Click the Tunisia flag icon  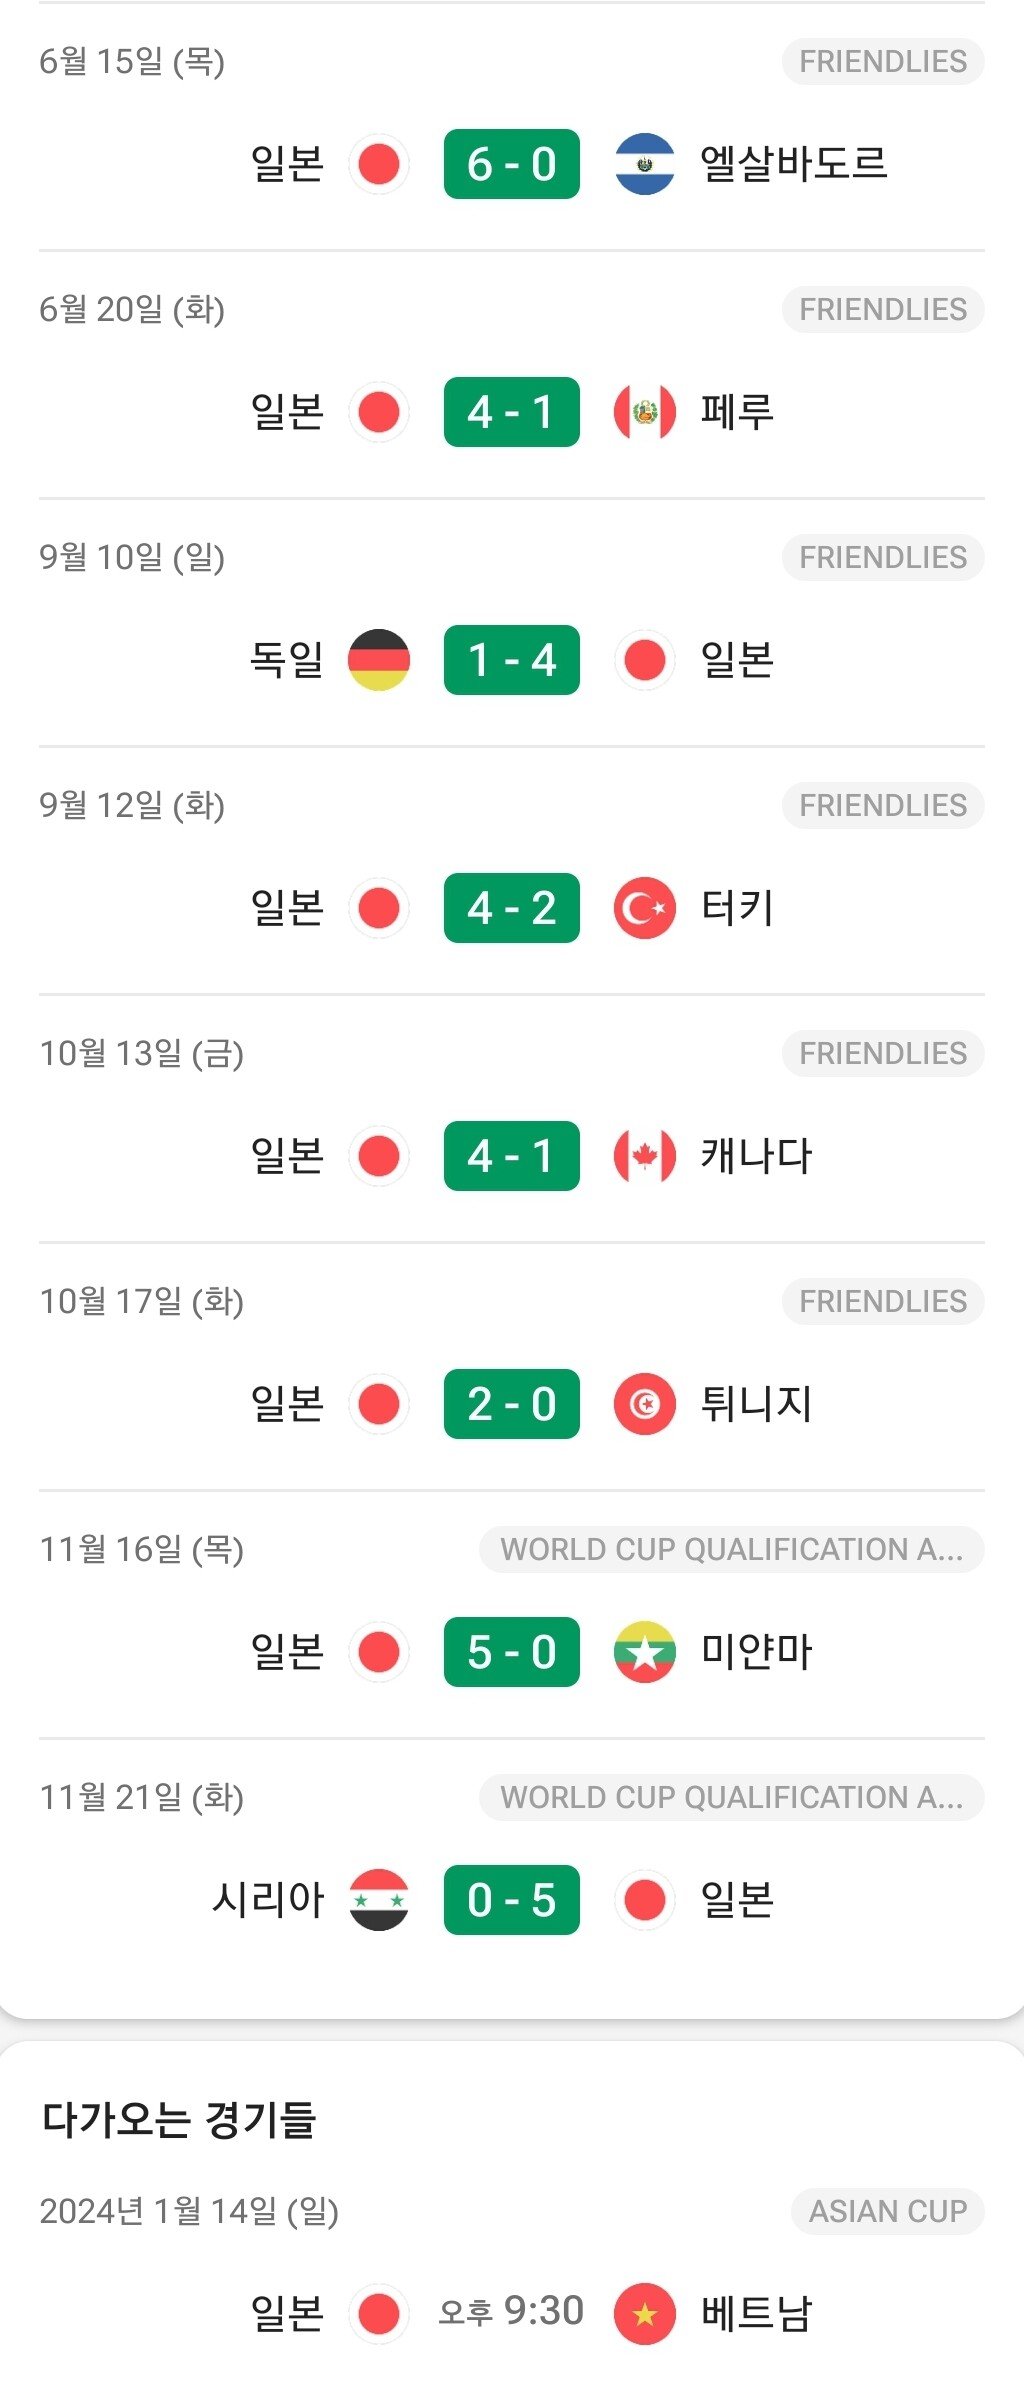(645, 1404)
